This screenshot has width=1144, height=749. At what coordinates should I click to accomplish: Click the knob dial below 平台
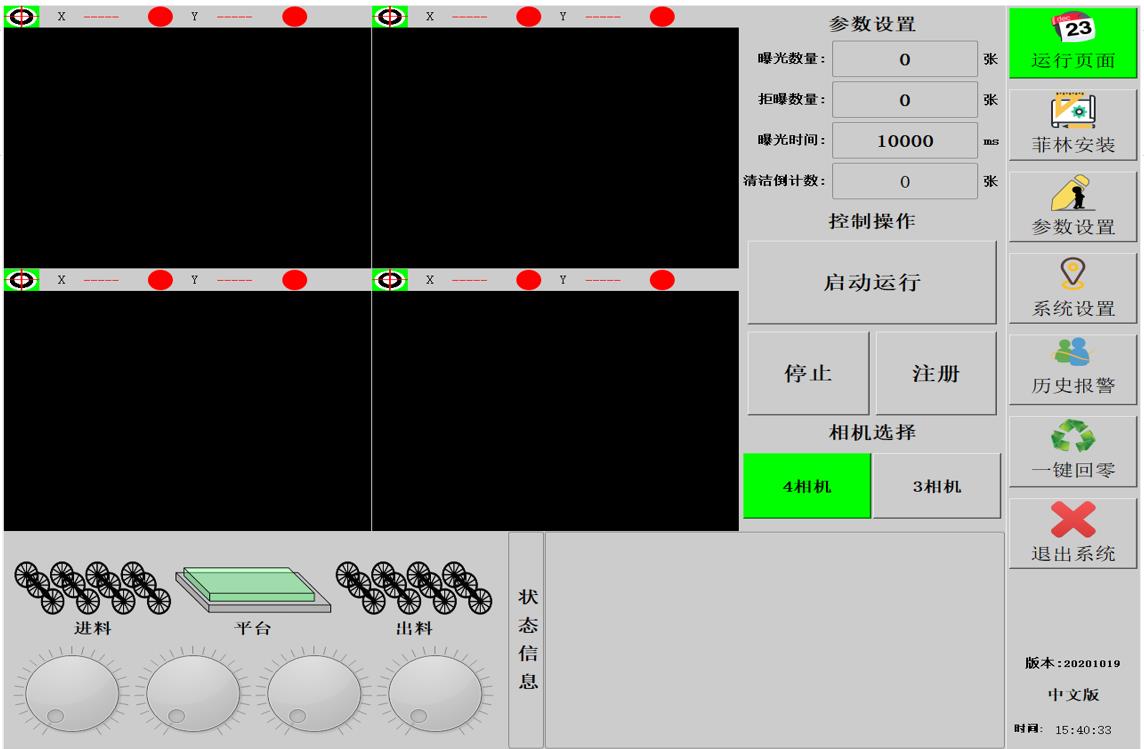(193, 693)
